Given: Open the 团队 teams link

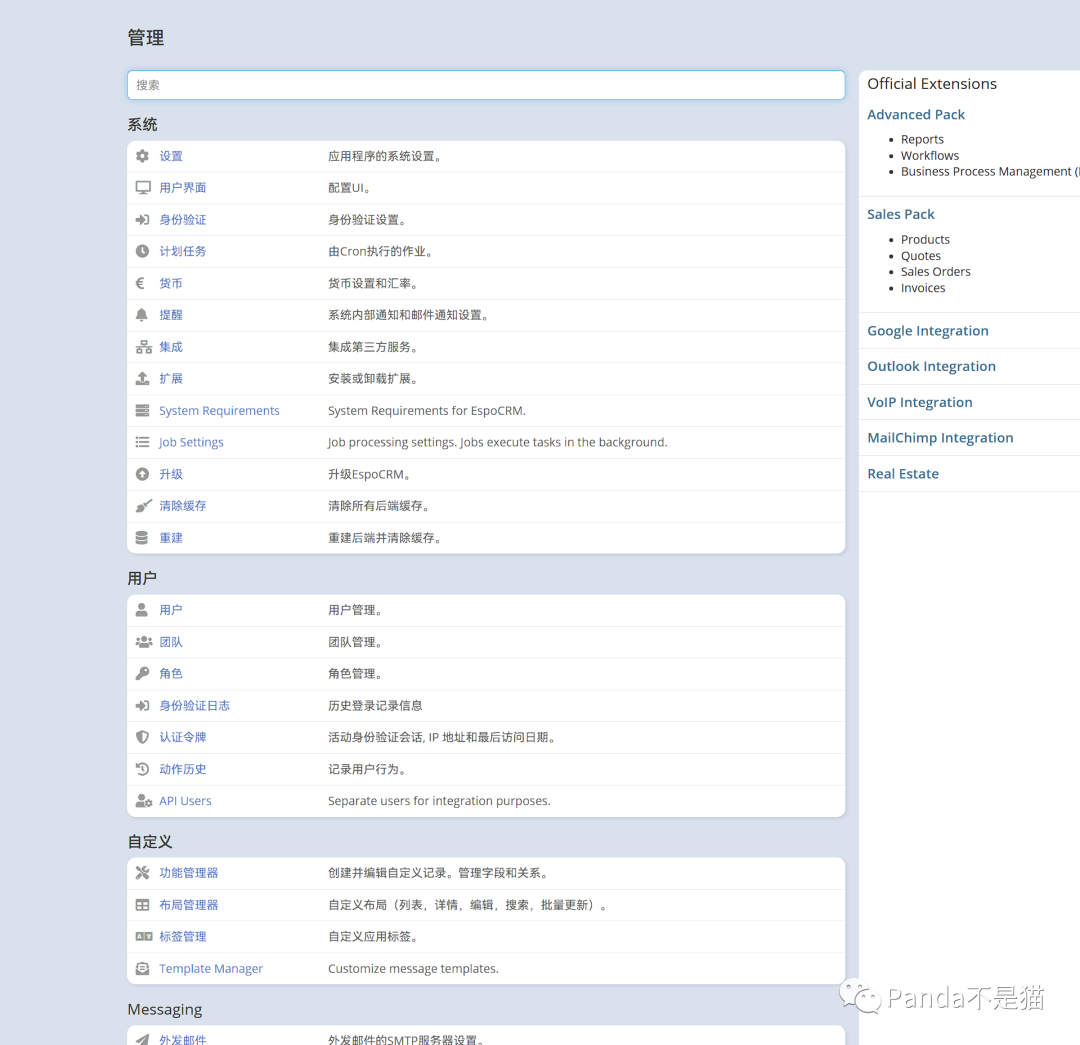Looking at the screenshot, I should pyautogui.click(x=171, y=642).
